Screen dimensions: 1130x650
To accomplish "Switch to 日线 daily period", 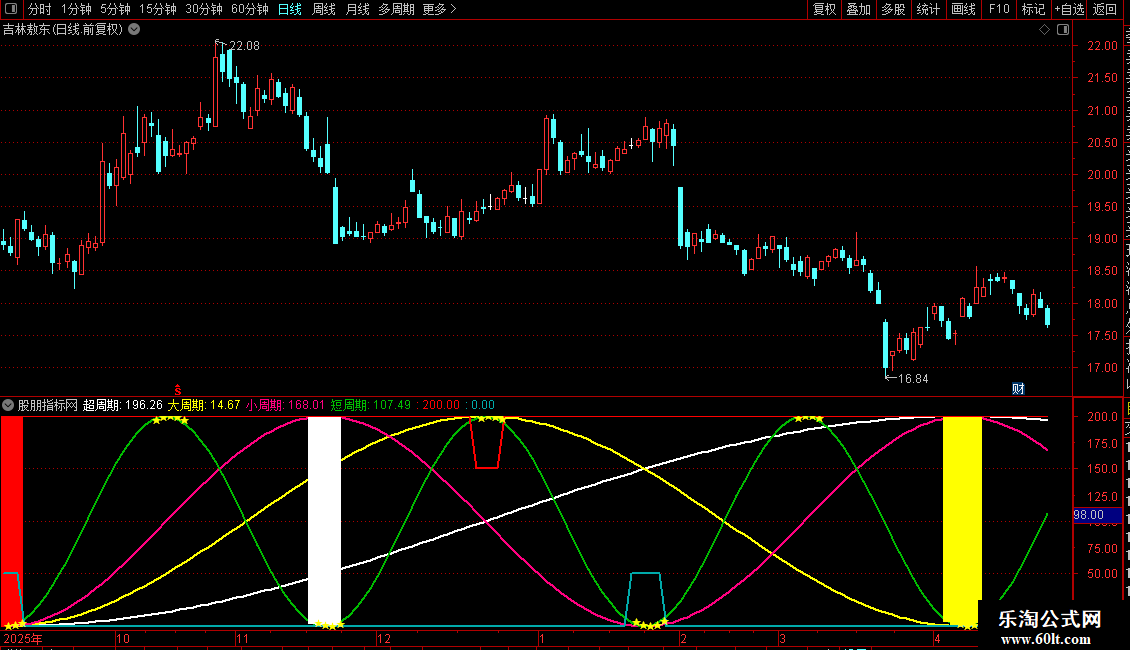I will click(290, 9).
